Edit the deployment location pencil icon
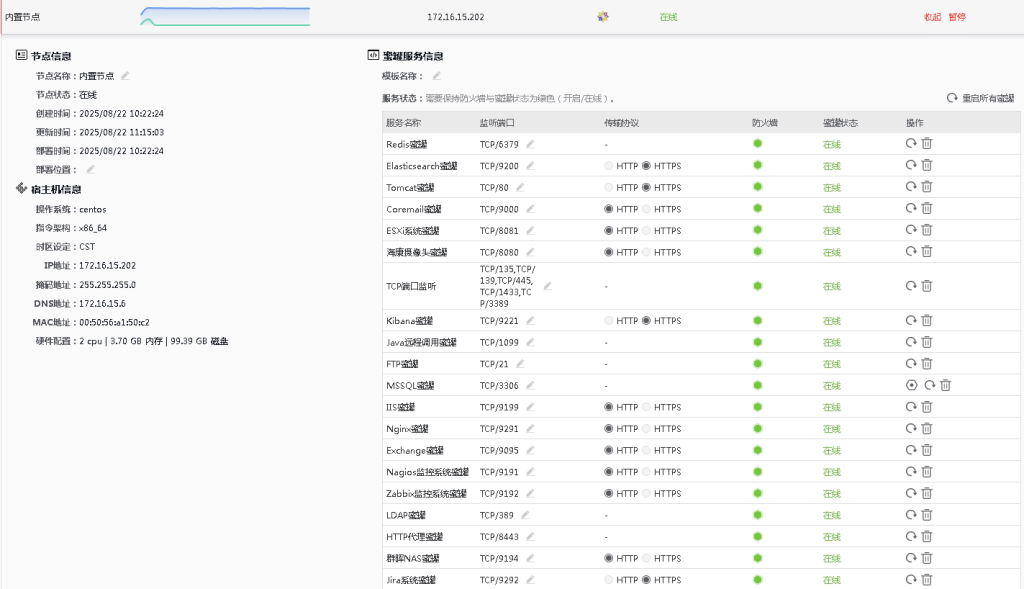1024x589 pixels. pos(90,169)
